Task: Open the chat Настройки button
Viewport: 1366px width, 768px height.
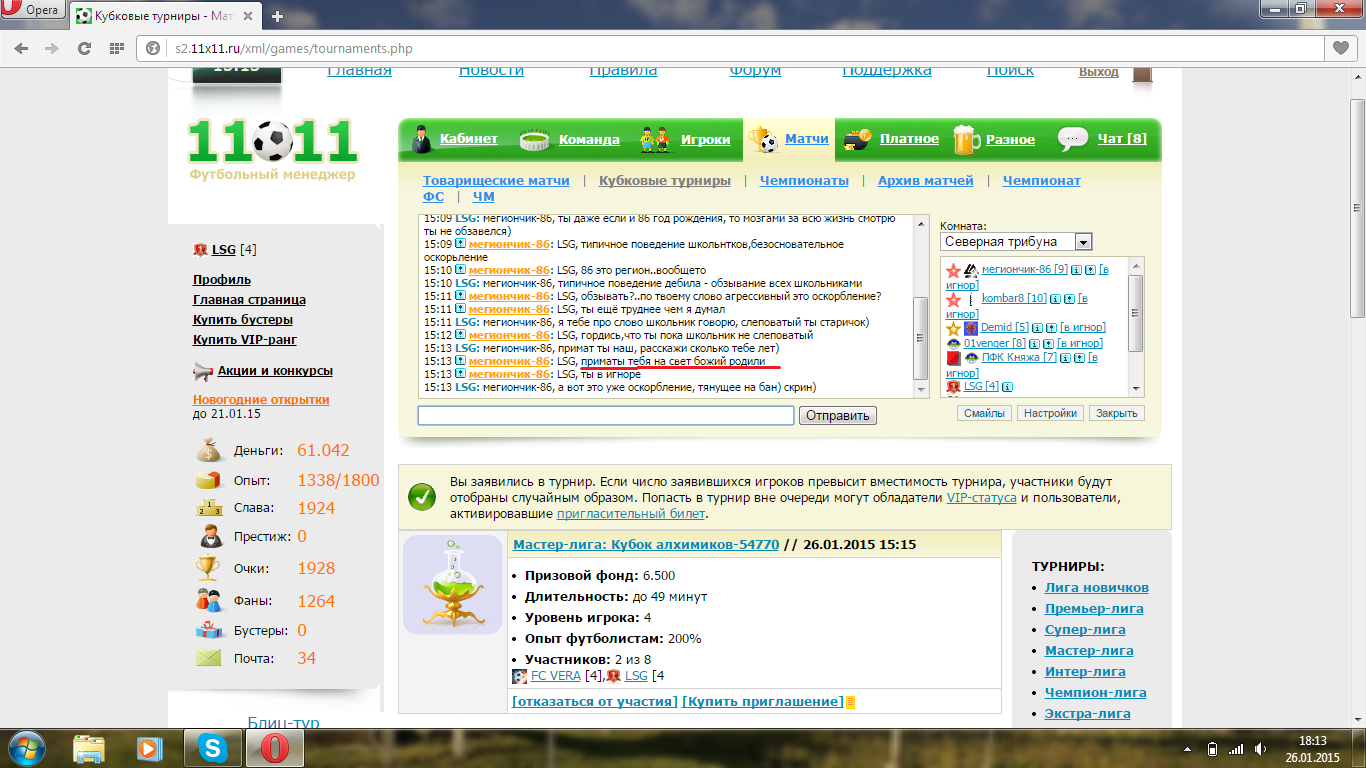Action: 1049,413
